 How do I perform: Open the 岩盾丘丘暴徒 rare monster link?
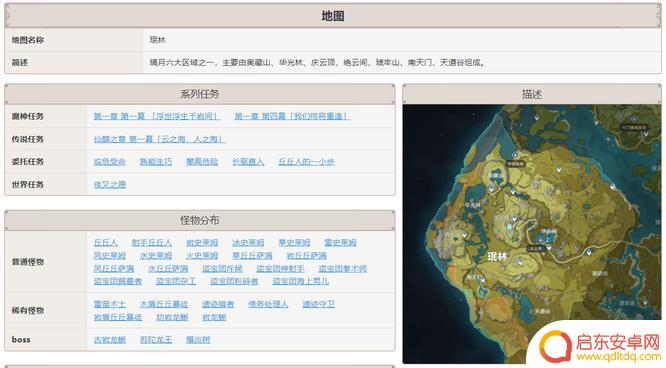[118, 317]
